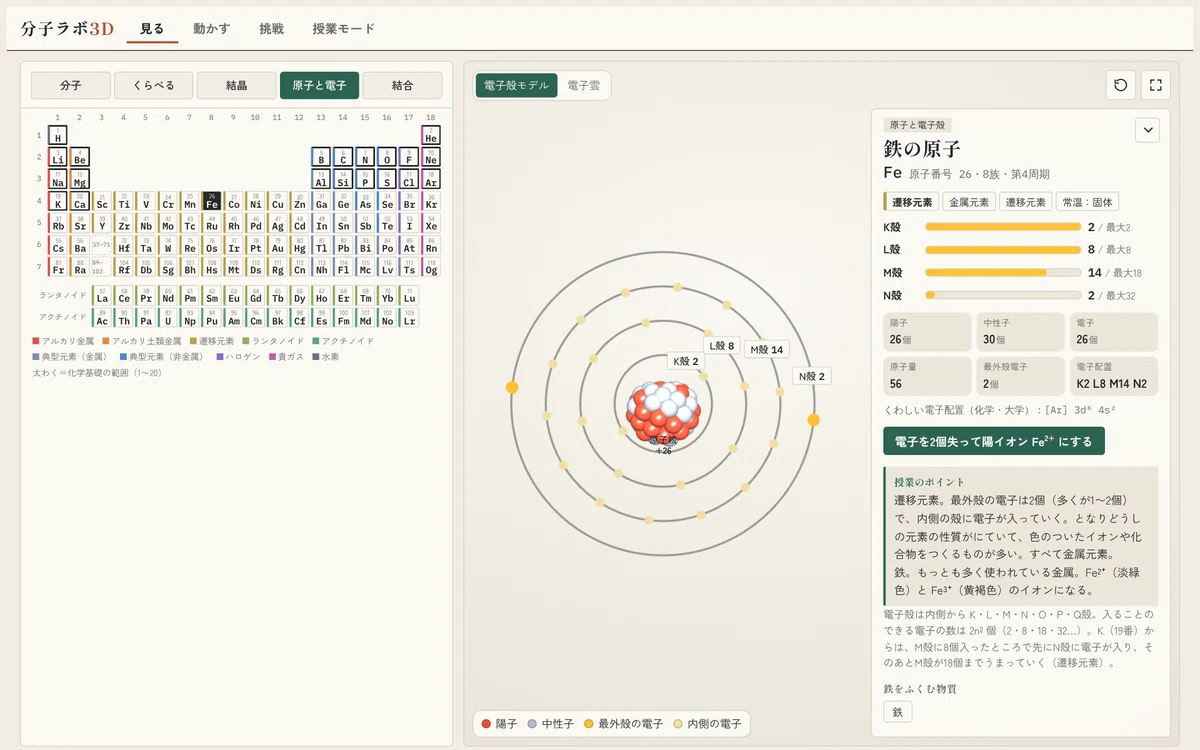Select francium (Fr) element cell
Image resolution: width=1200 pixels, height=750 pixels.
click(x=58, y=268)
